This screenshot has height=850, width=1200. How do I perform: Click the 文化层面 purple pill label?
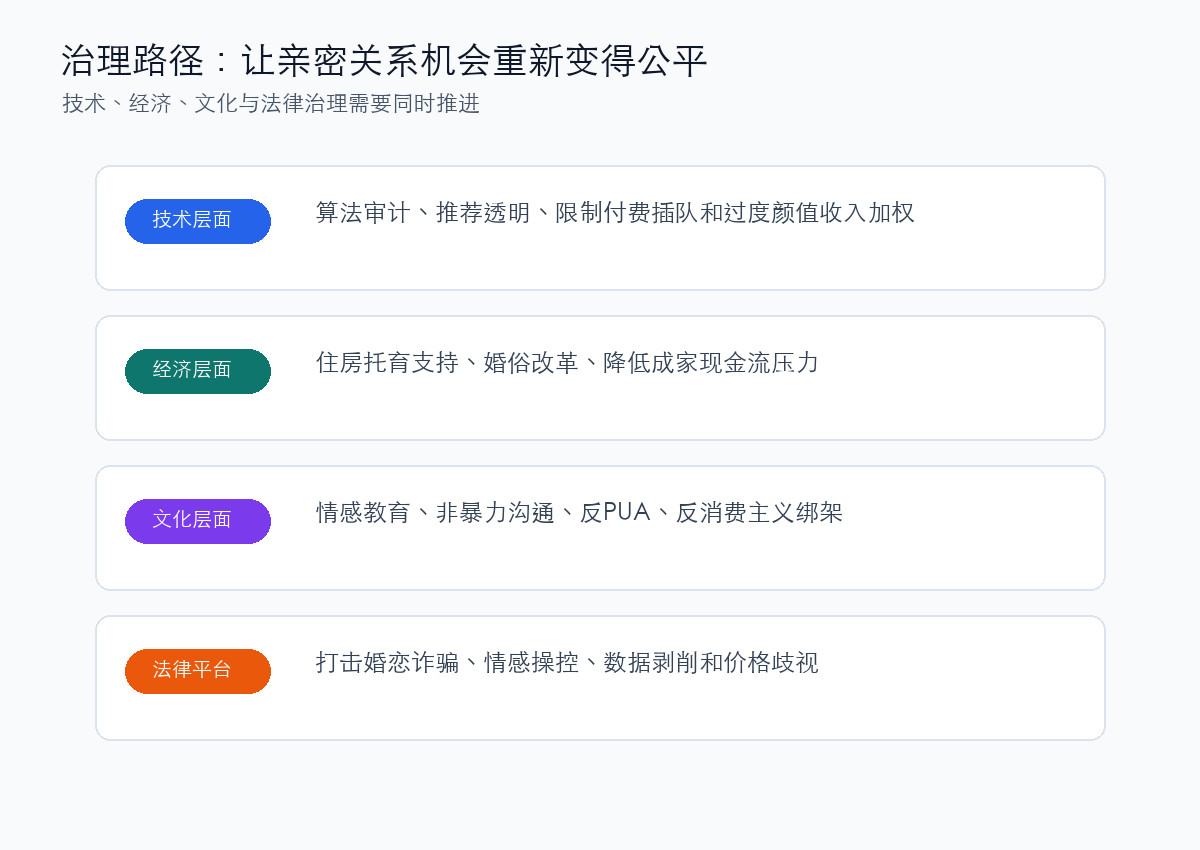(x=198, y=521)
